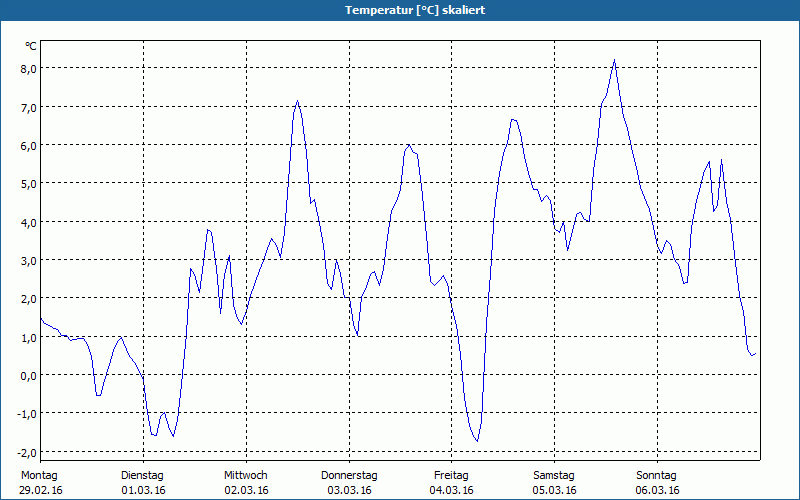The width and height of the screenshot is (800, 500).
Task: Click the chart title 'Temperatur [°C] skaliert'
Action: click(415, 10)
